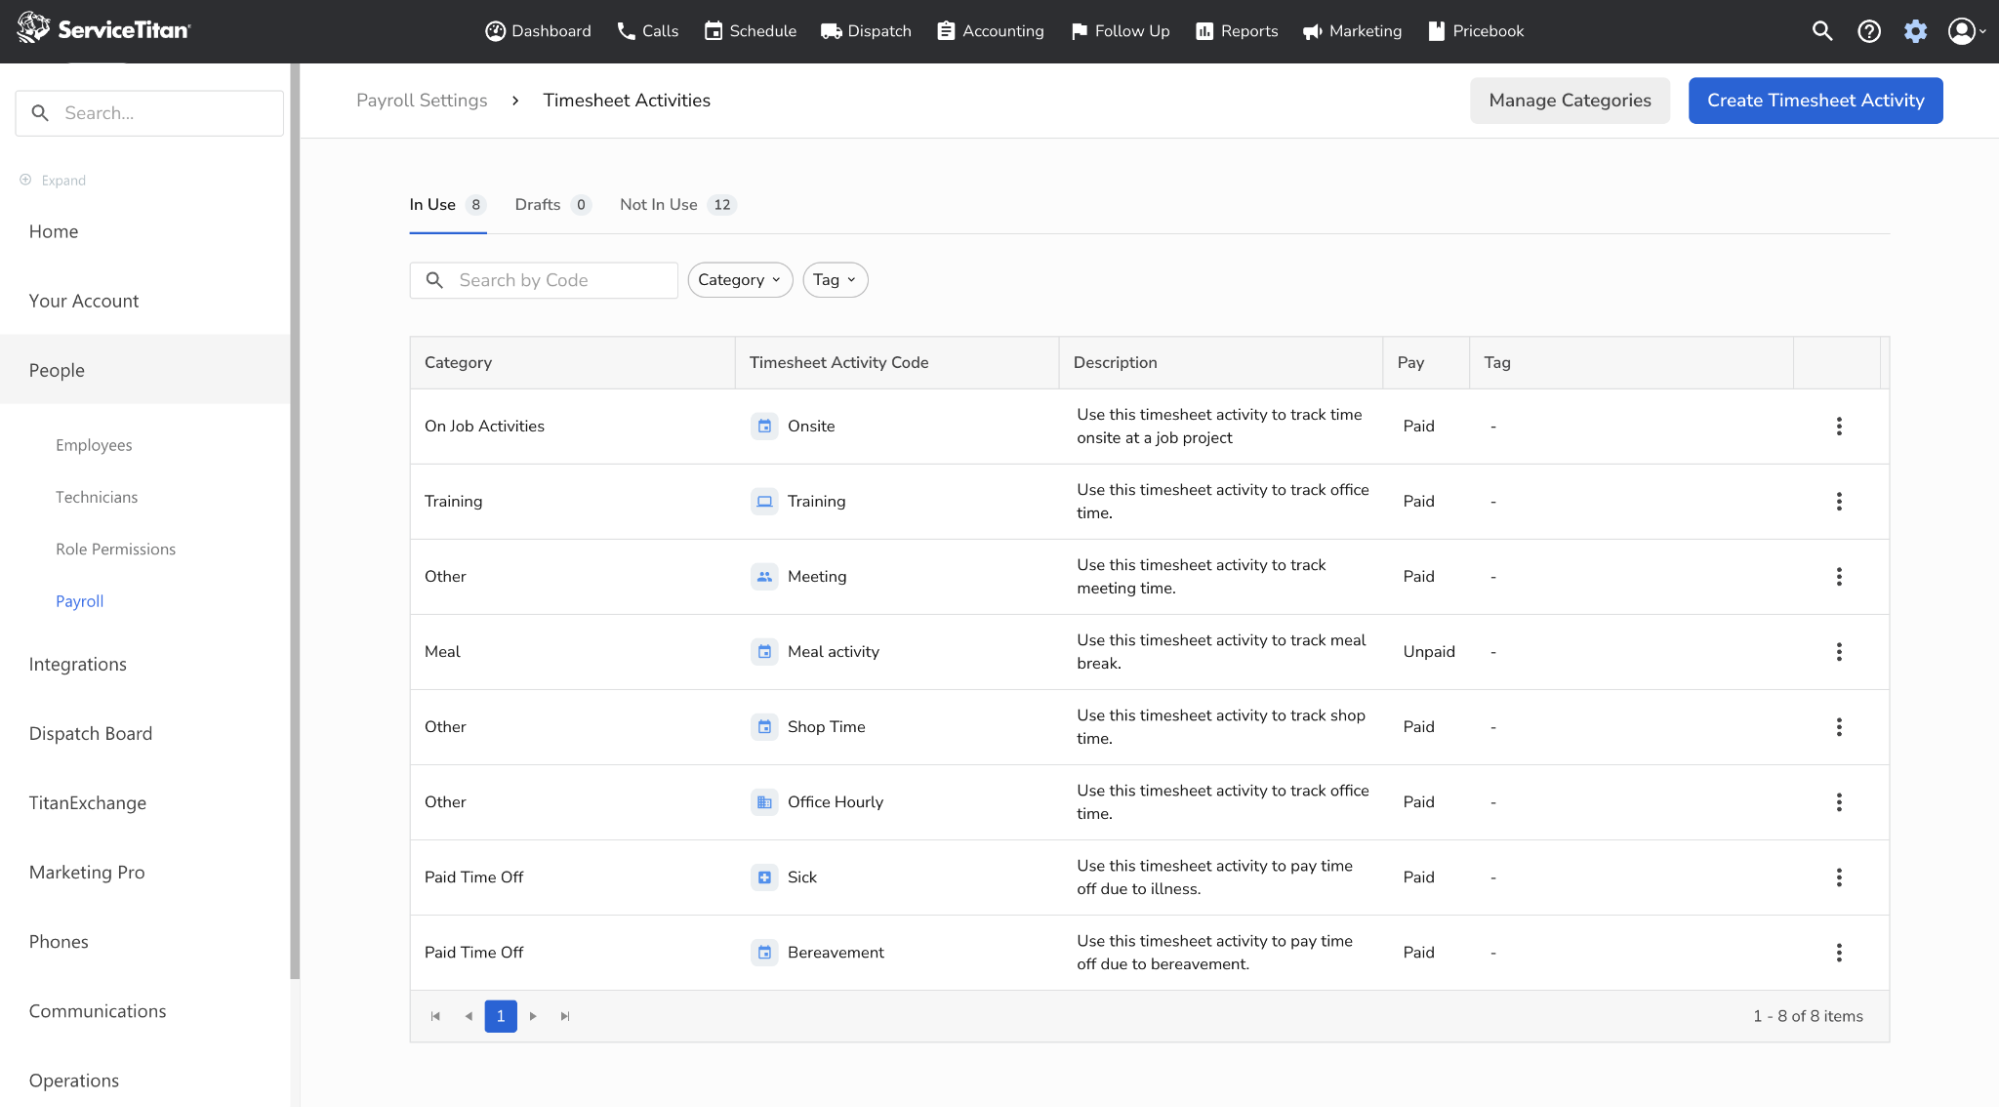Click the ServiceTitan logo
Viewport: 1999px width, 1107px height.
click(x=103, y=29)
